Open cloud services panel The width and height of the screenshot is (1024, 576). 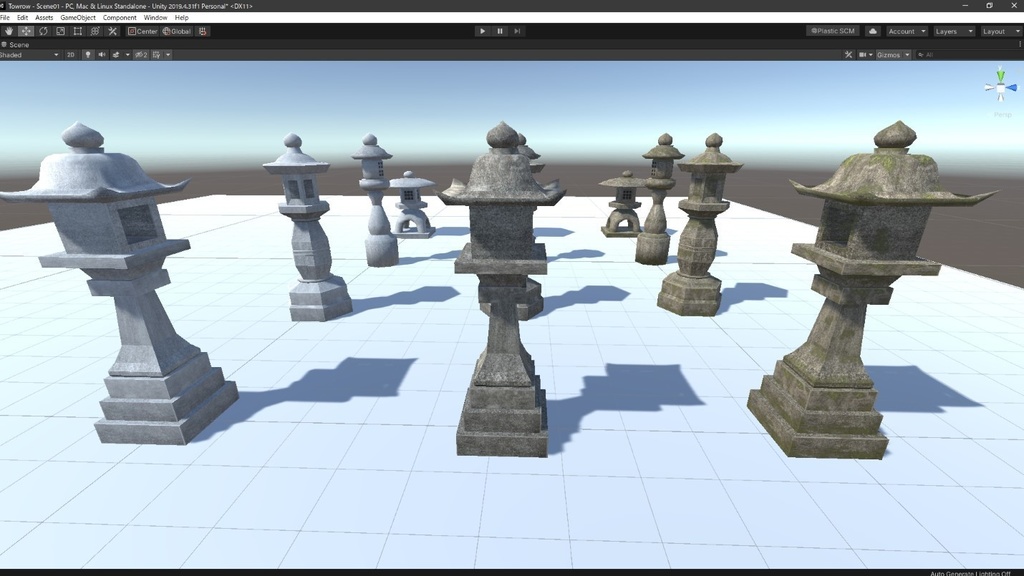click(x=872, y=31)
